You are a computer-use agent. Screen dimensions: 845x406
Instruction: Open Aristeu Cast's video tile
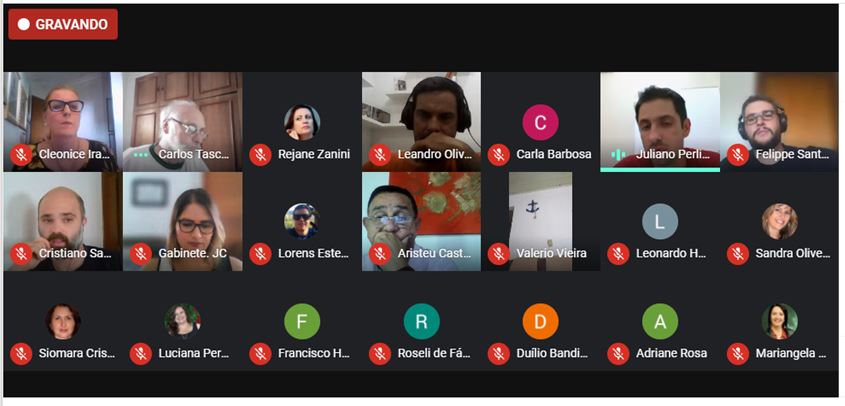point(421,222)
